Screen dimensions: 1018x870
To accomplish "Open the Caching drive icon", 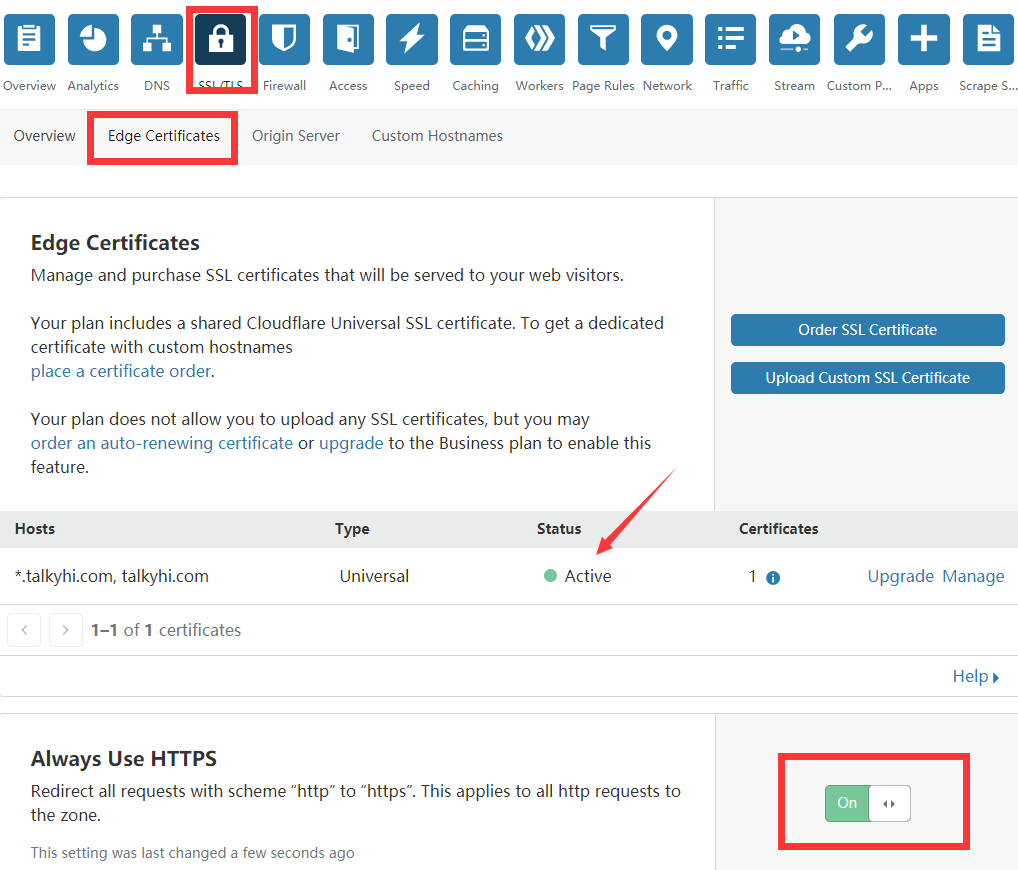I will tap(475, 39).
